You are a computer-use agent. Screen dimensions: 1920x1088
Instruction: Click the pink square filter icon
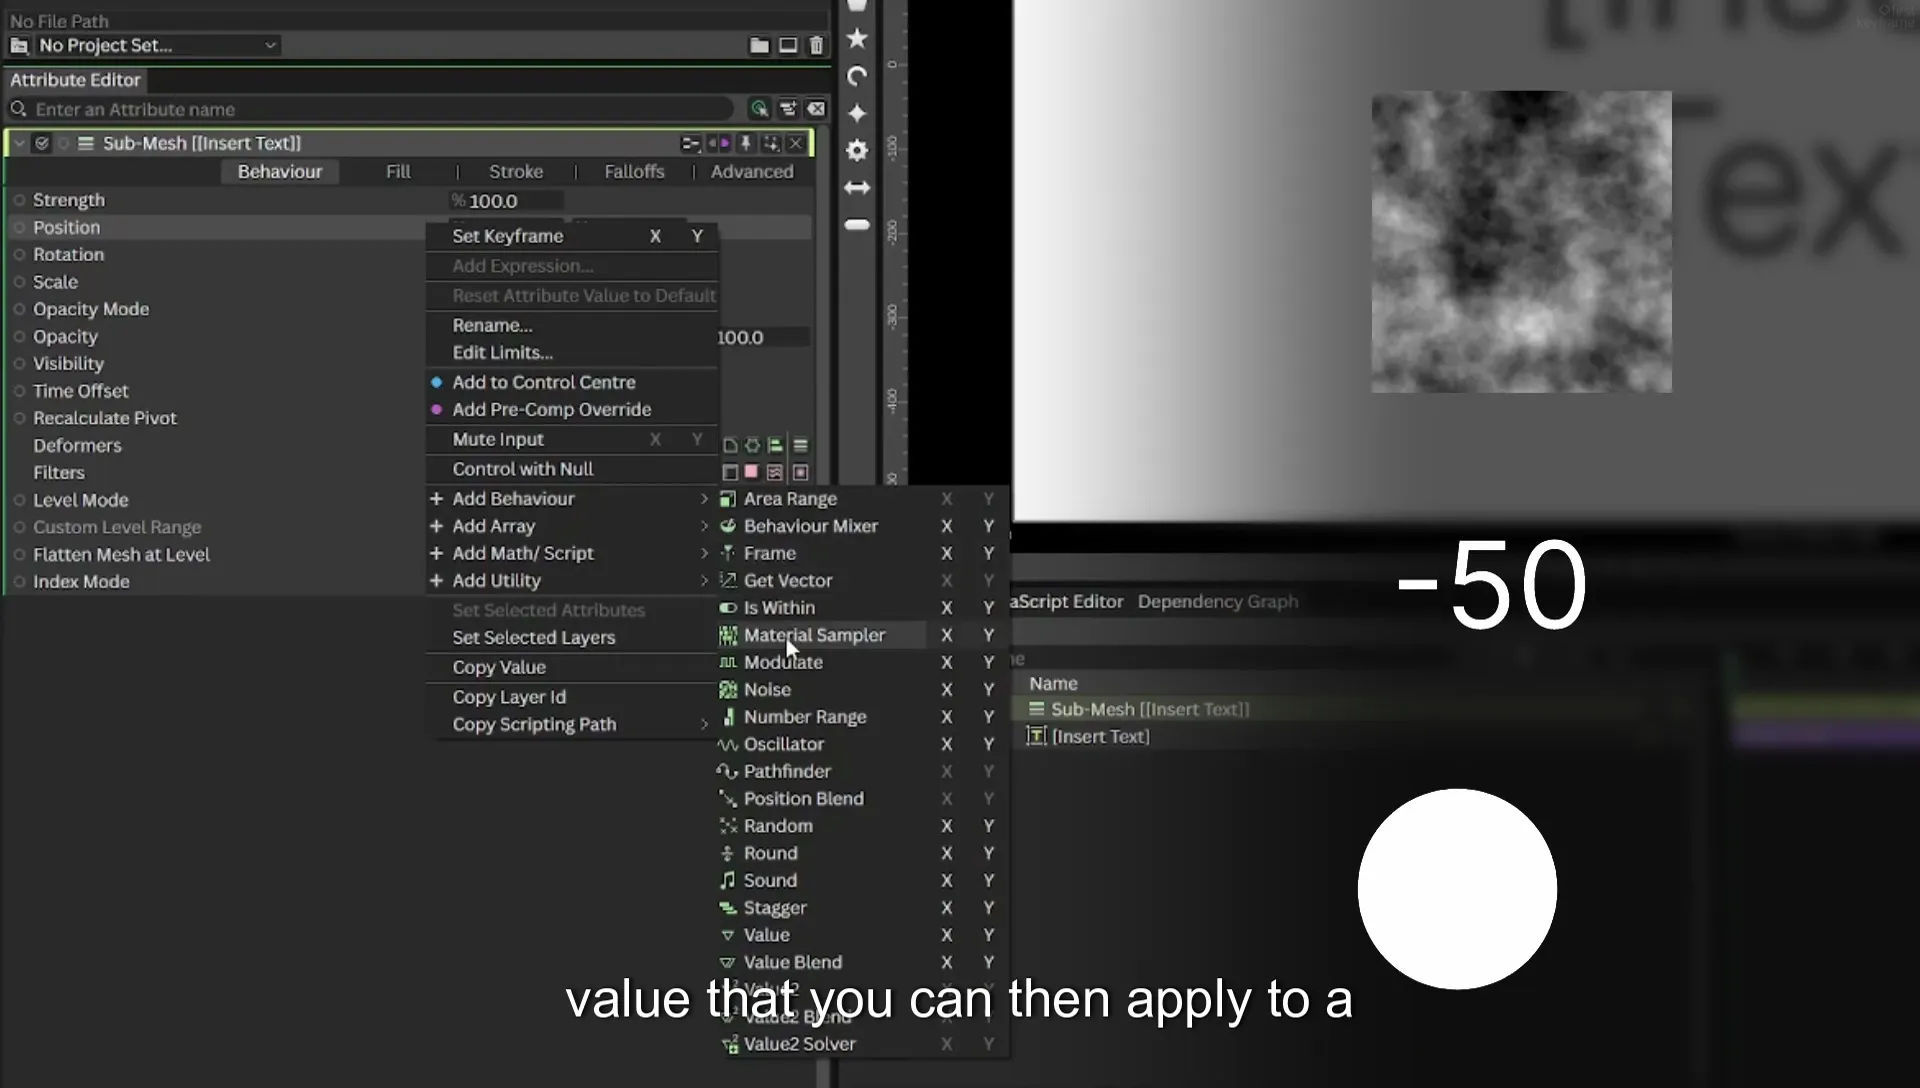pyautogui.click(x=751, y=472)
